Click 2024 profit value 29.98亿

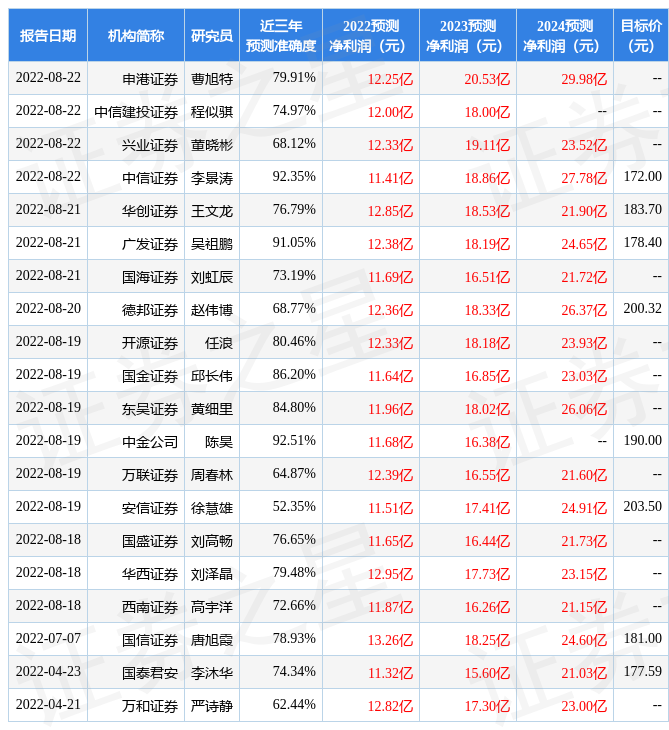pos(584,79)
